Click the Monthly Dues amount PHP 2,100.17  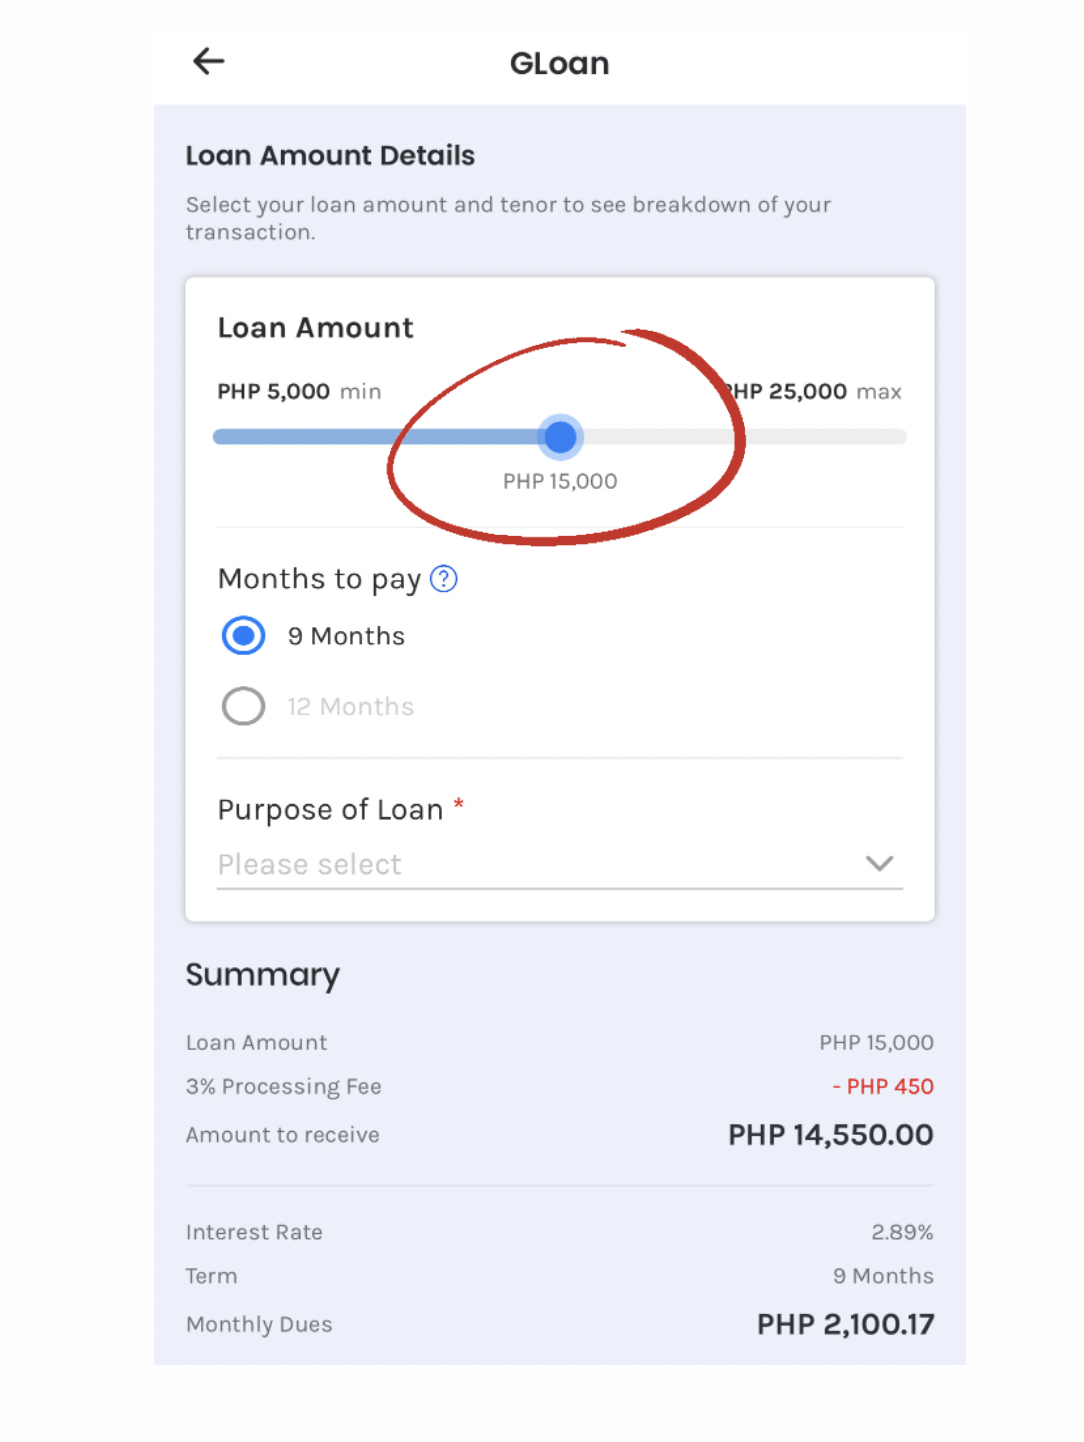[x=845, y=1323]
